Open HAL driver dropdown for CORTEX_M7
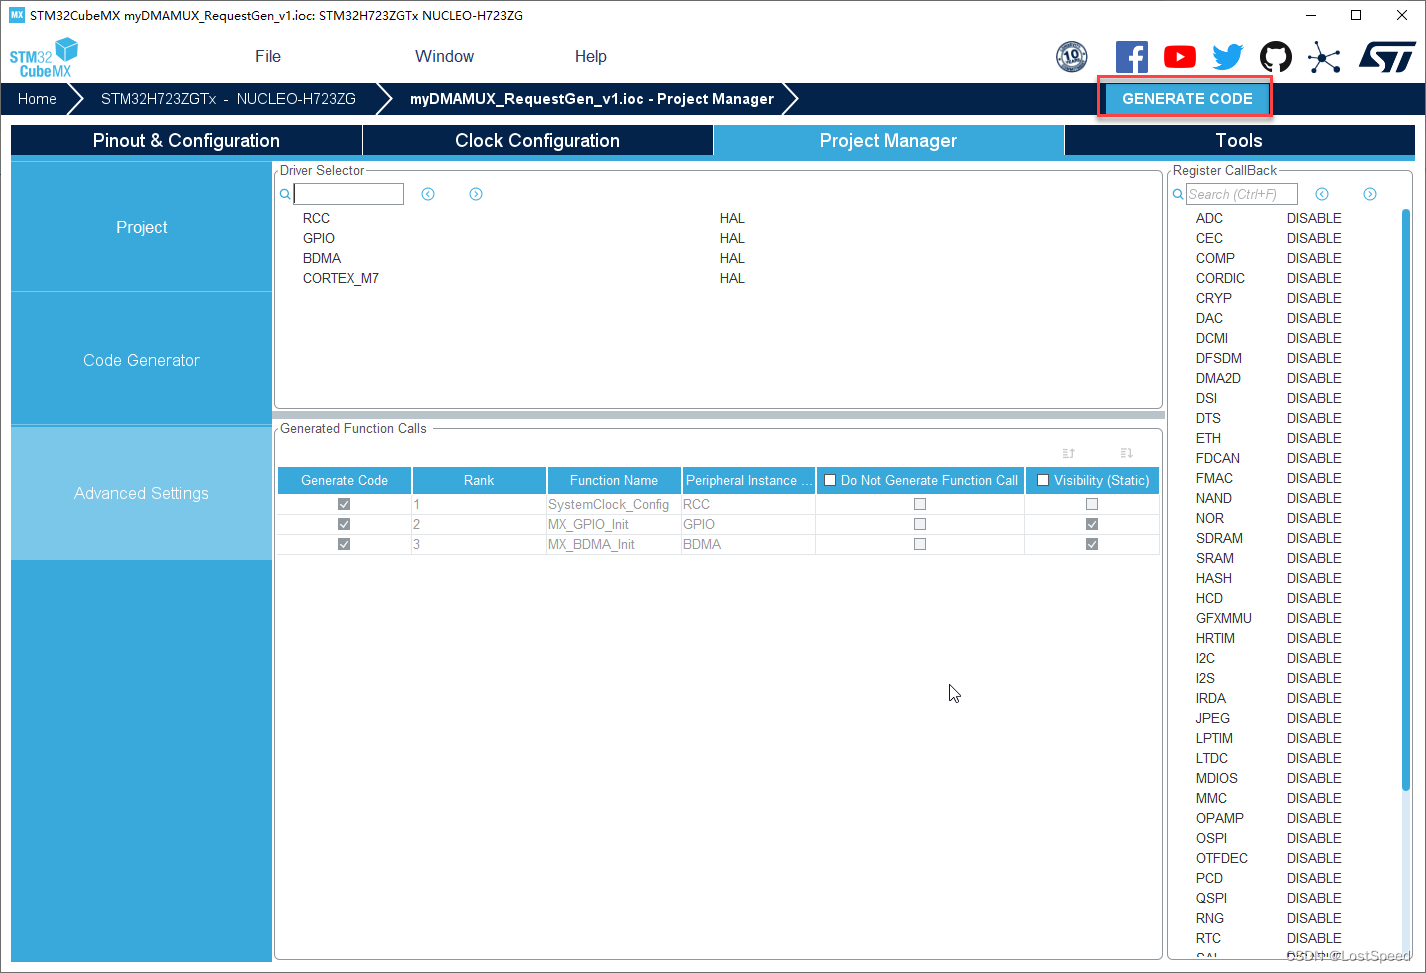 (732, 278)
